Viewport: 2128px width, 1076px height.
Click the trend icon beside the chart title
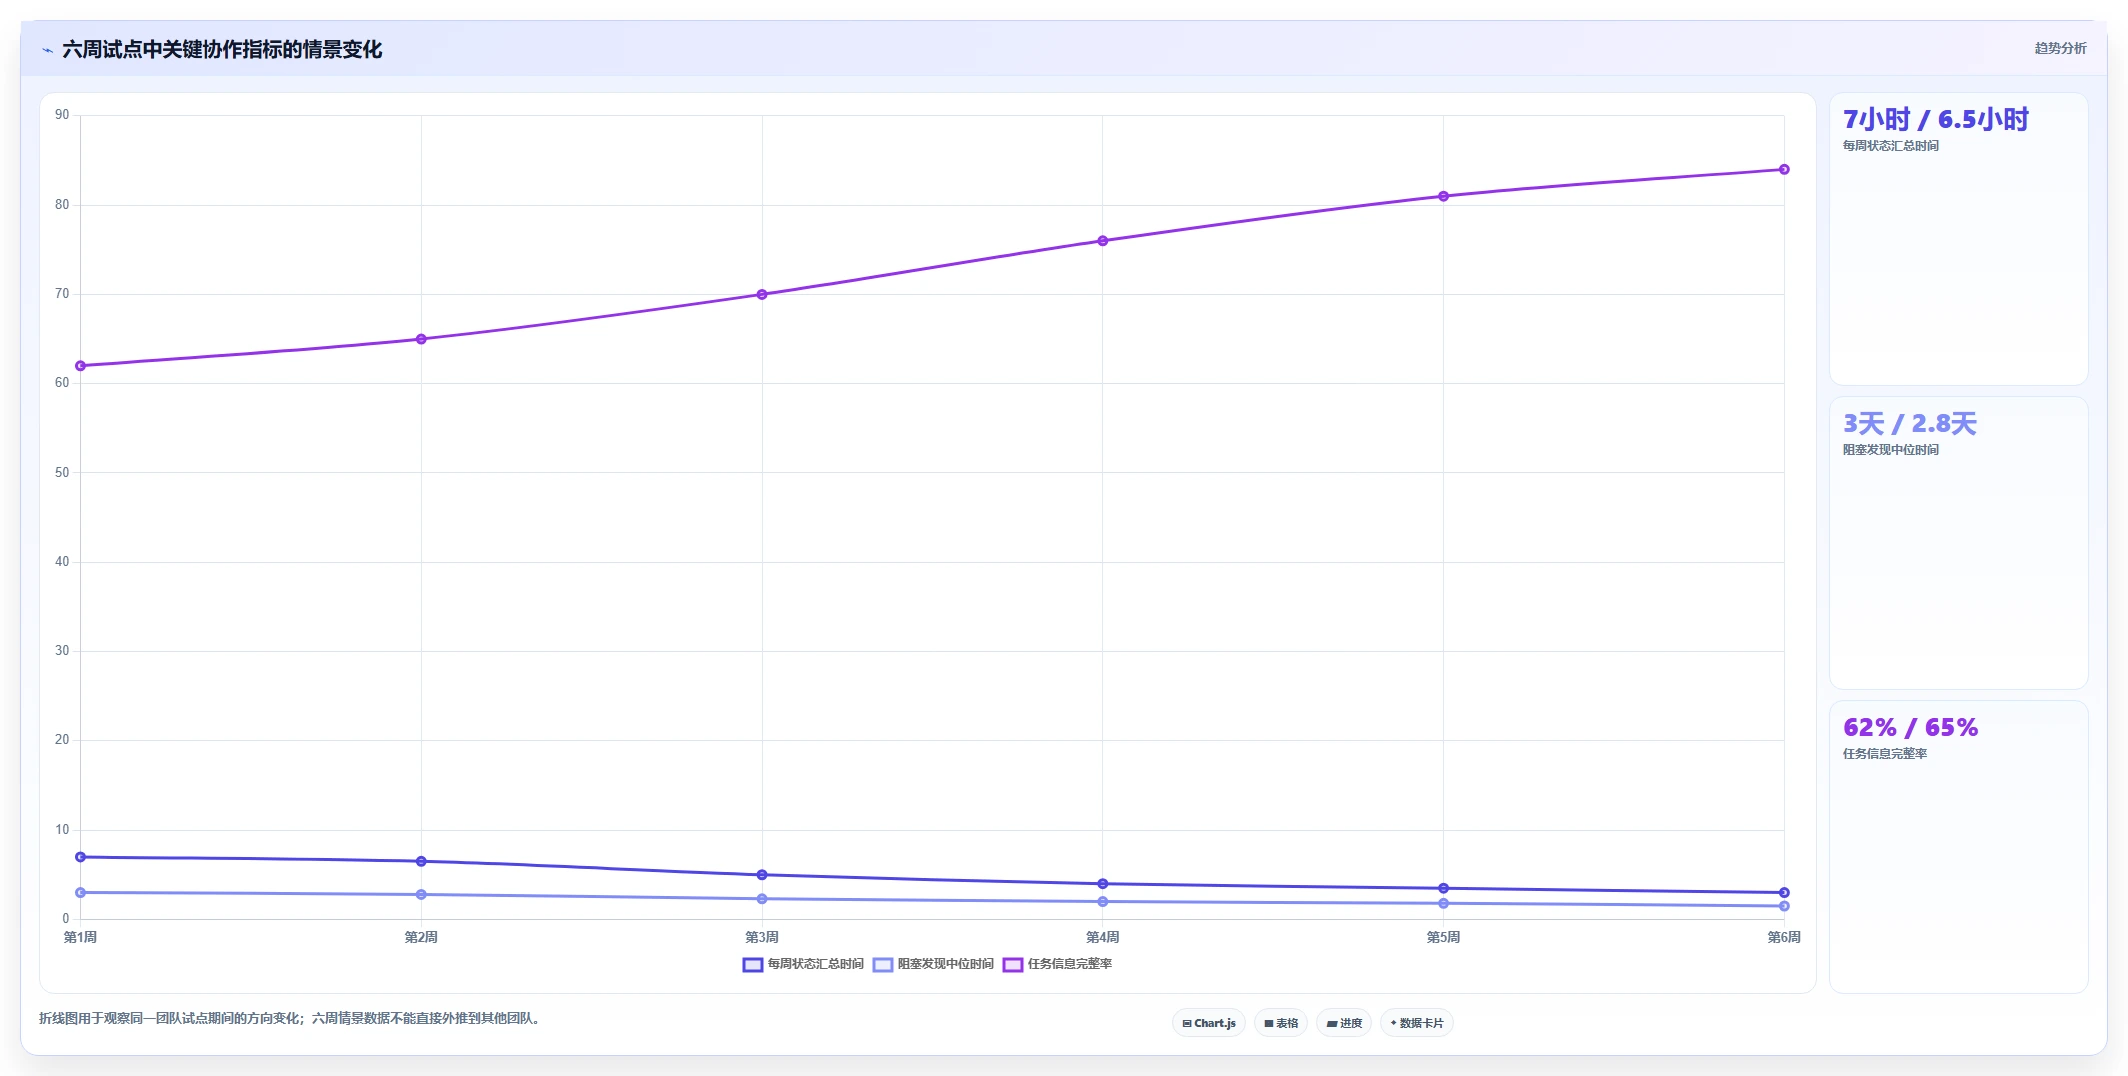[47, 50]
